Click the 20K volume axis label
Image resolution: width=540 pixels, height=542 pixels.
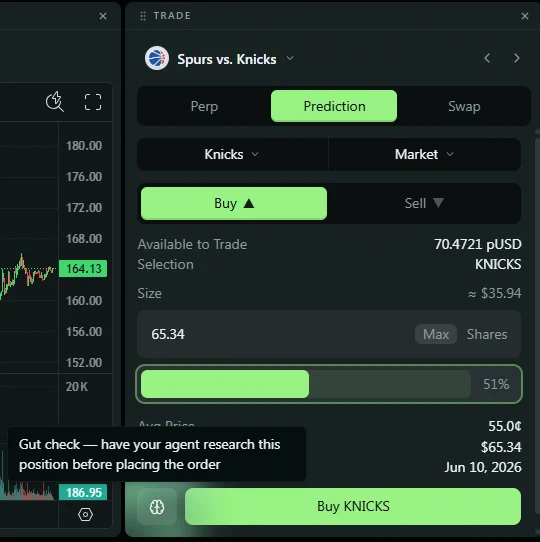pyautogui.click(x=77, y=386)
